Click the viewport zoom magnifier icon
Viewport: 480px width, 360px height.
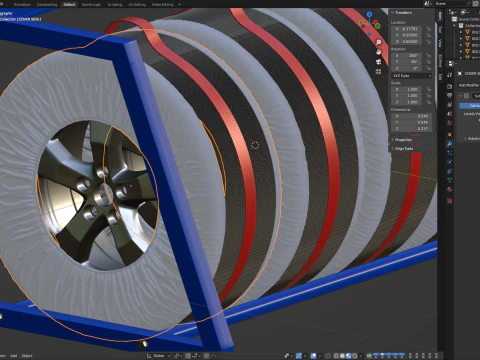tap(378, 42)
